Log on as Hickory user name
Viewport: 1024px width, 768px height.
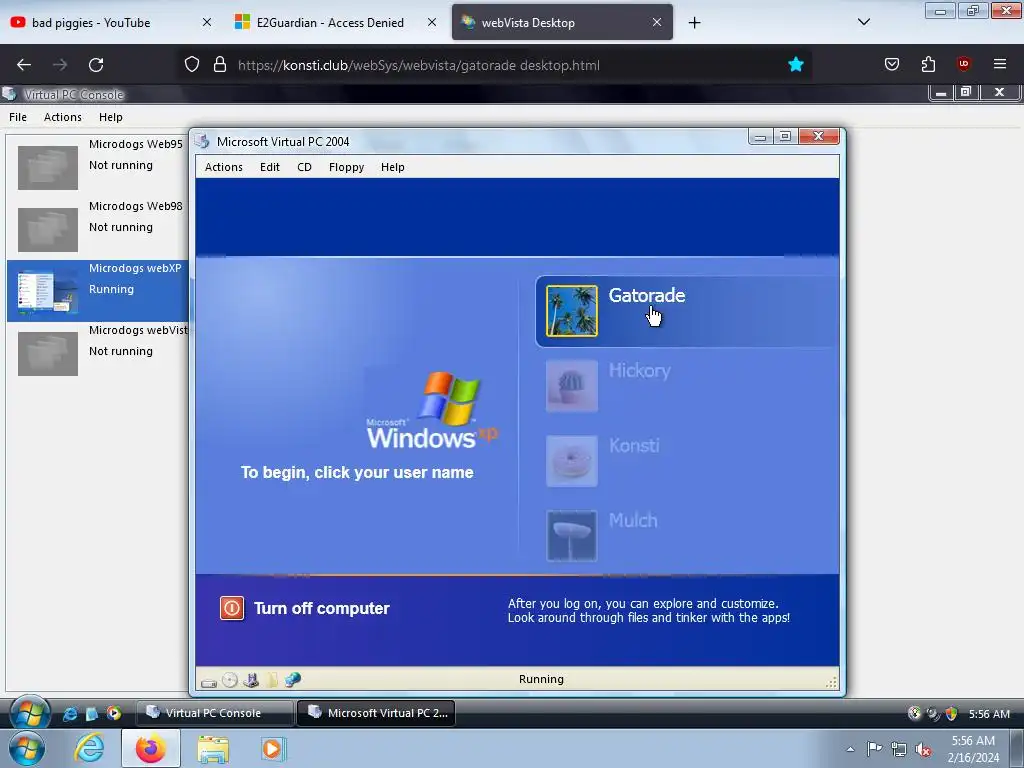639,370
